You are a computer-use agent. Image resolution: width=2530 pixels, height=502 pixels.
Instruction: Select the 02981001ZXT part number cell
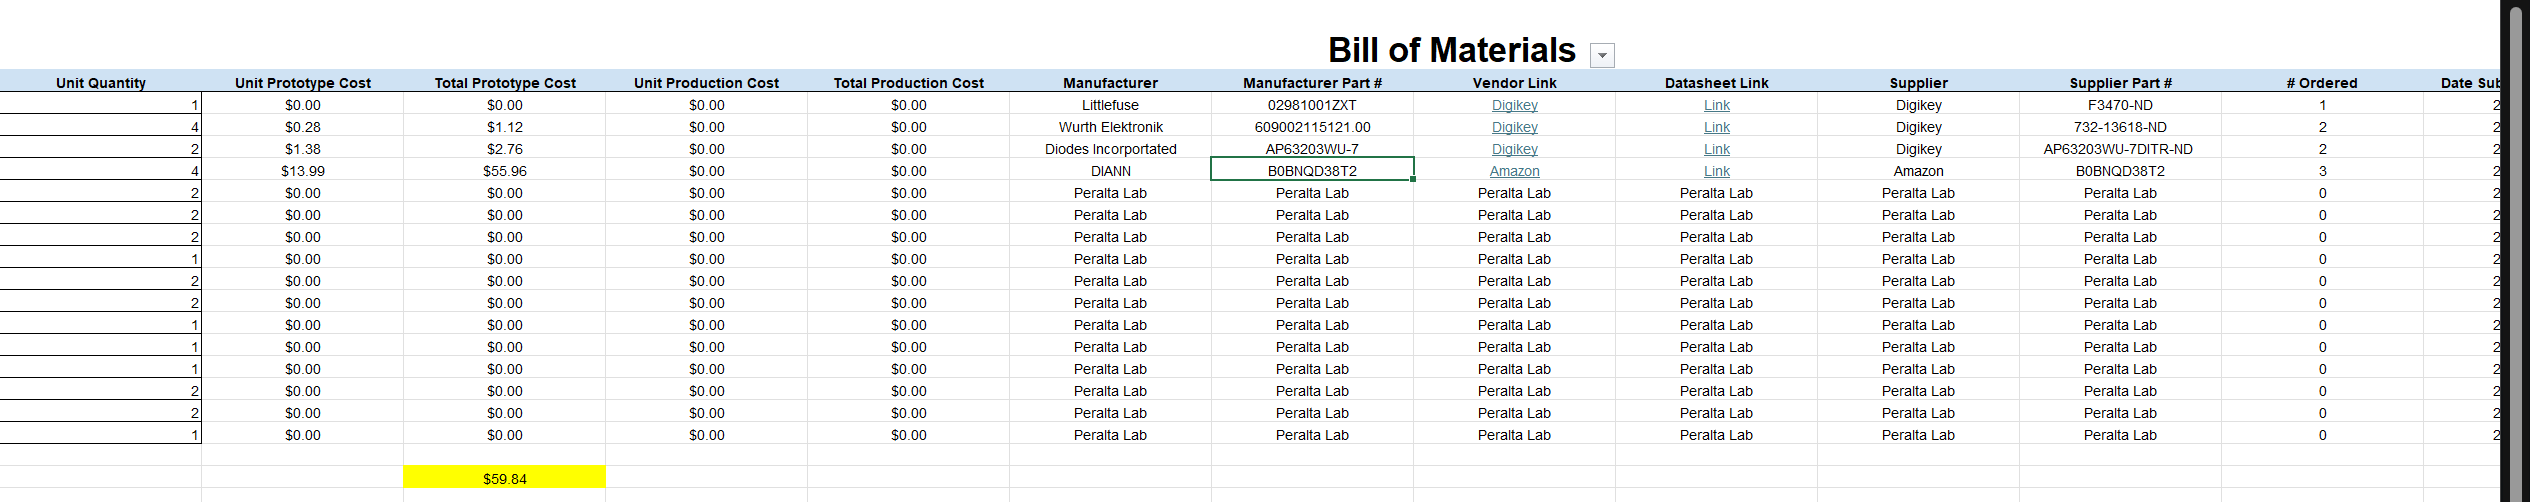(1312, 105)
